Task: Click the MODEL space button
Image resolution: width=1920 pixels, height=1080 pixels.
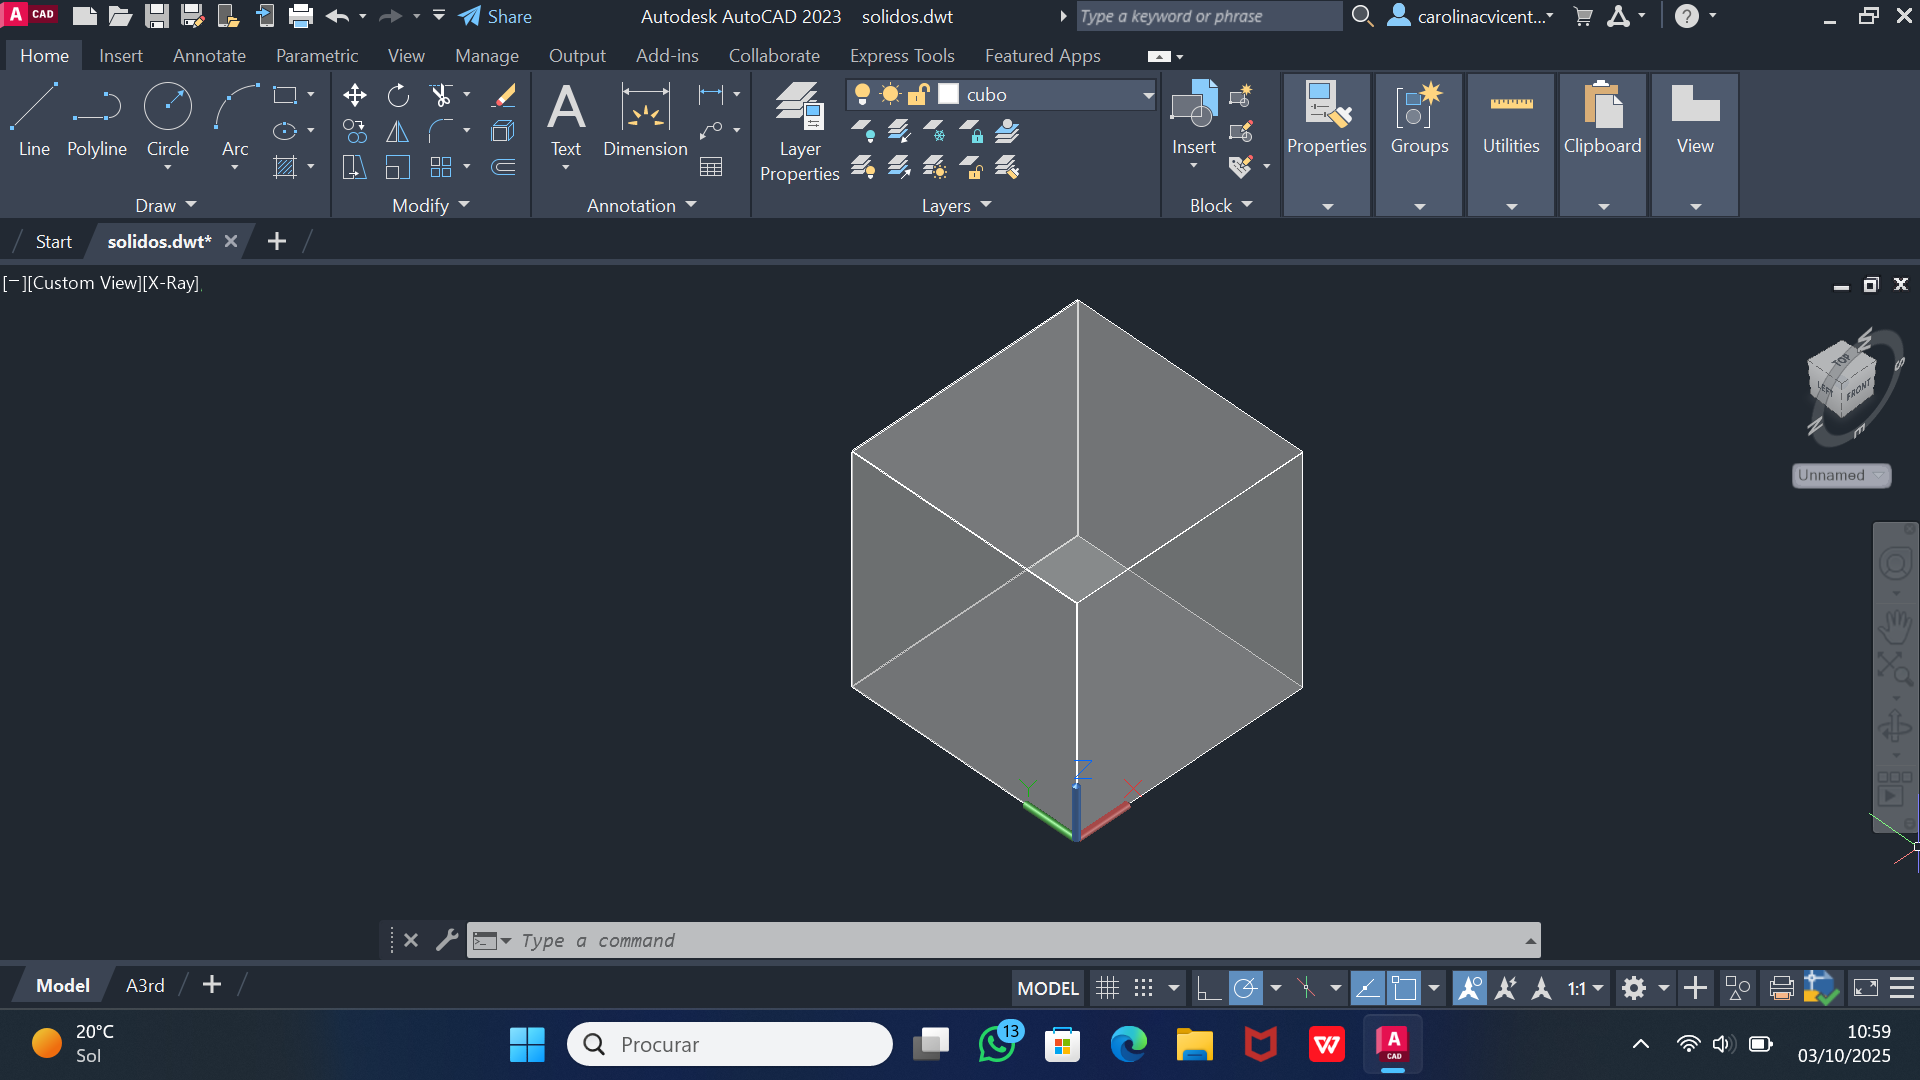Action: (1047, 988)
